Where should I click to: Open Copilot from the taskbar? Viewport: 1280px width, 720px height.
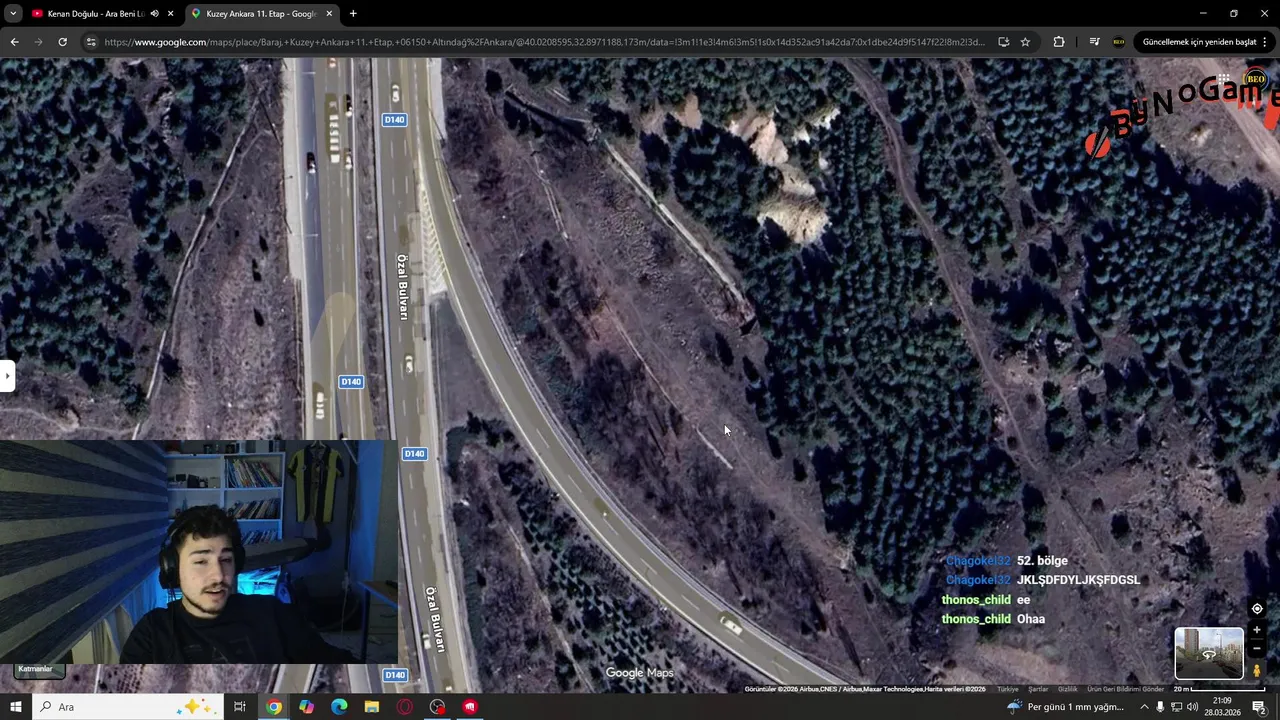pyautogui.click(x=307, y=707)
